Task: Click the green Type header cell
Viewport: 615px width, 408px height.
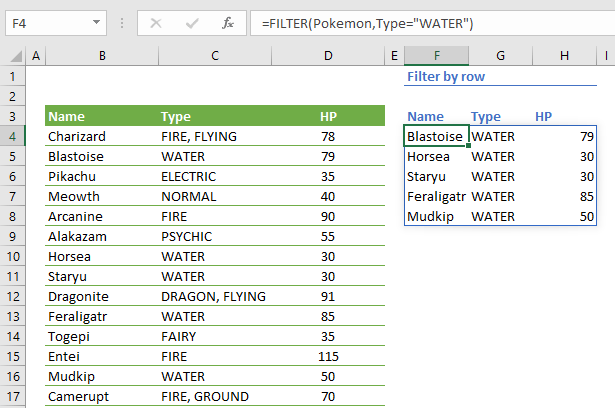Action: [215, 116]
